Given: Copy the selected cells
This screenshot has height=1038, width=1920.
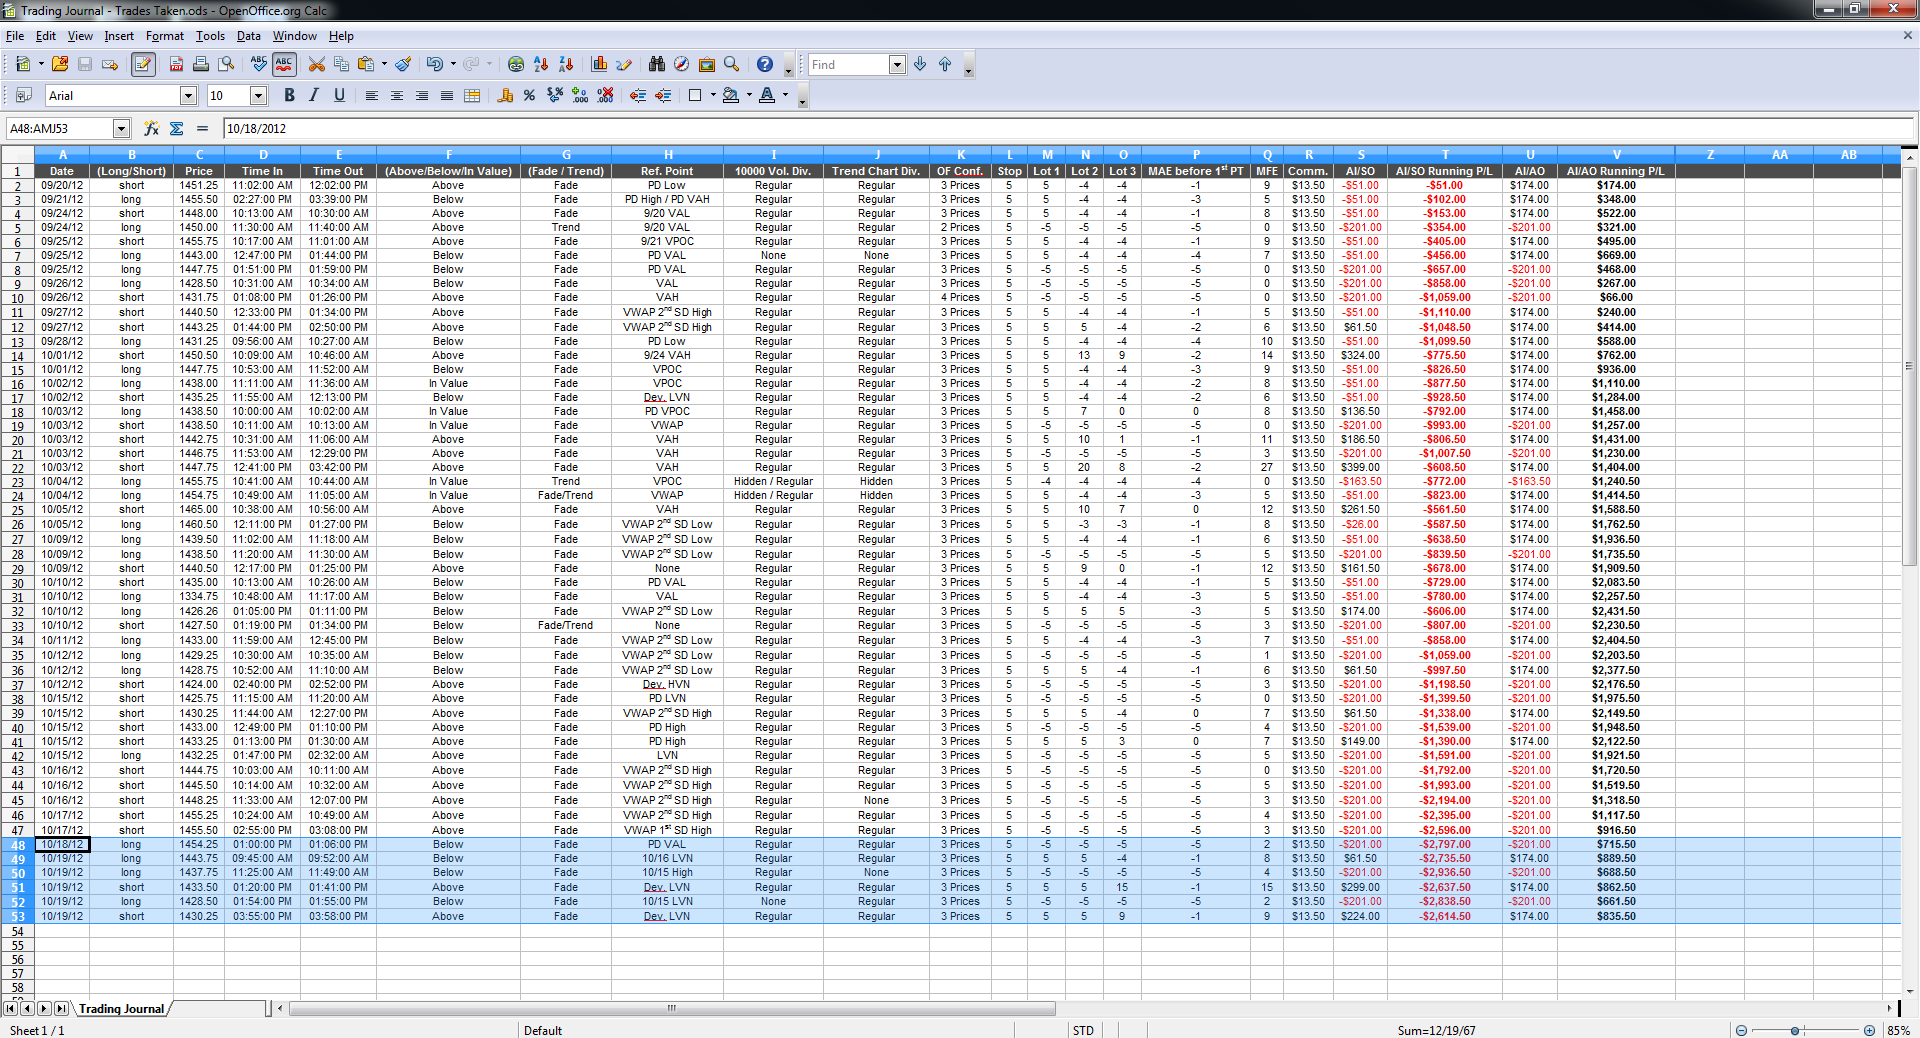Looking at the screenshot, I should click(342, 64).
